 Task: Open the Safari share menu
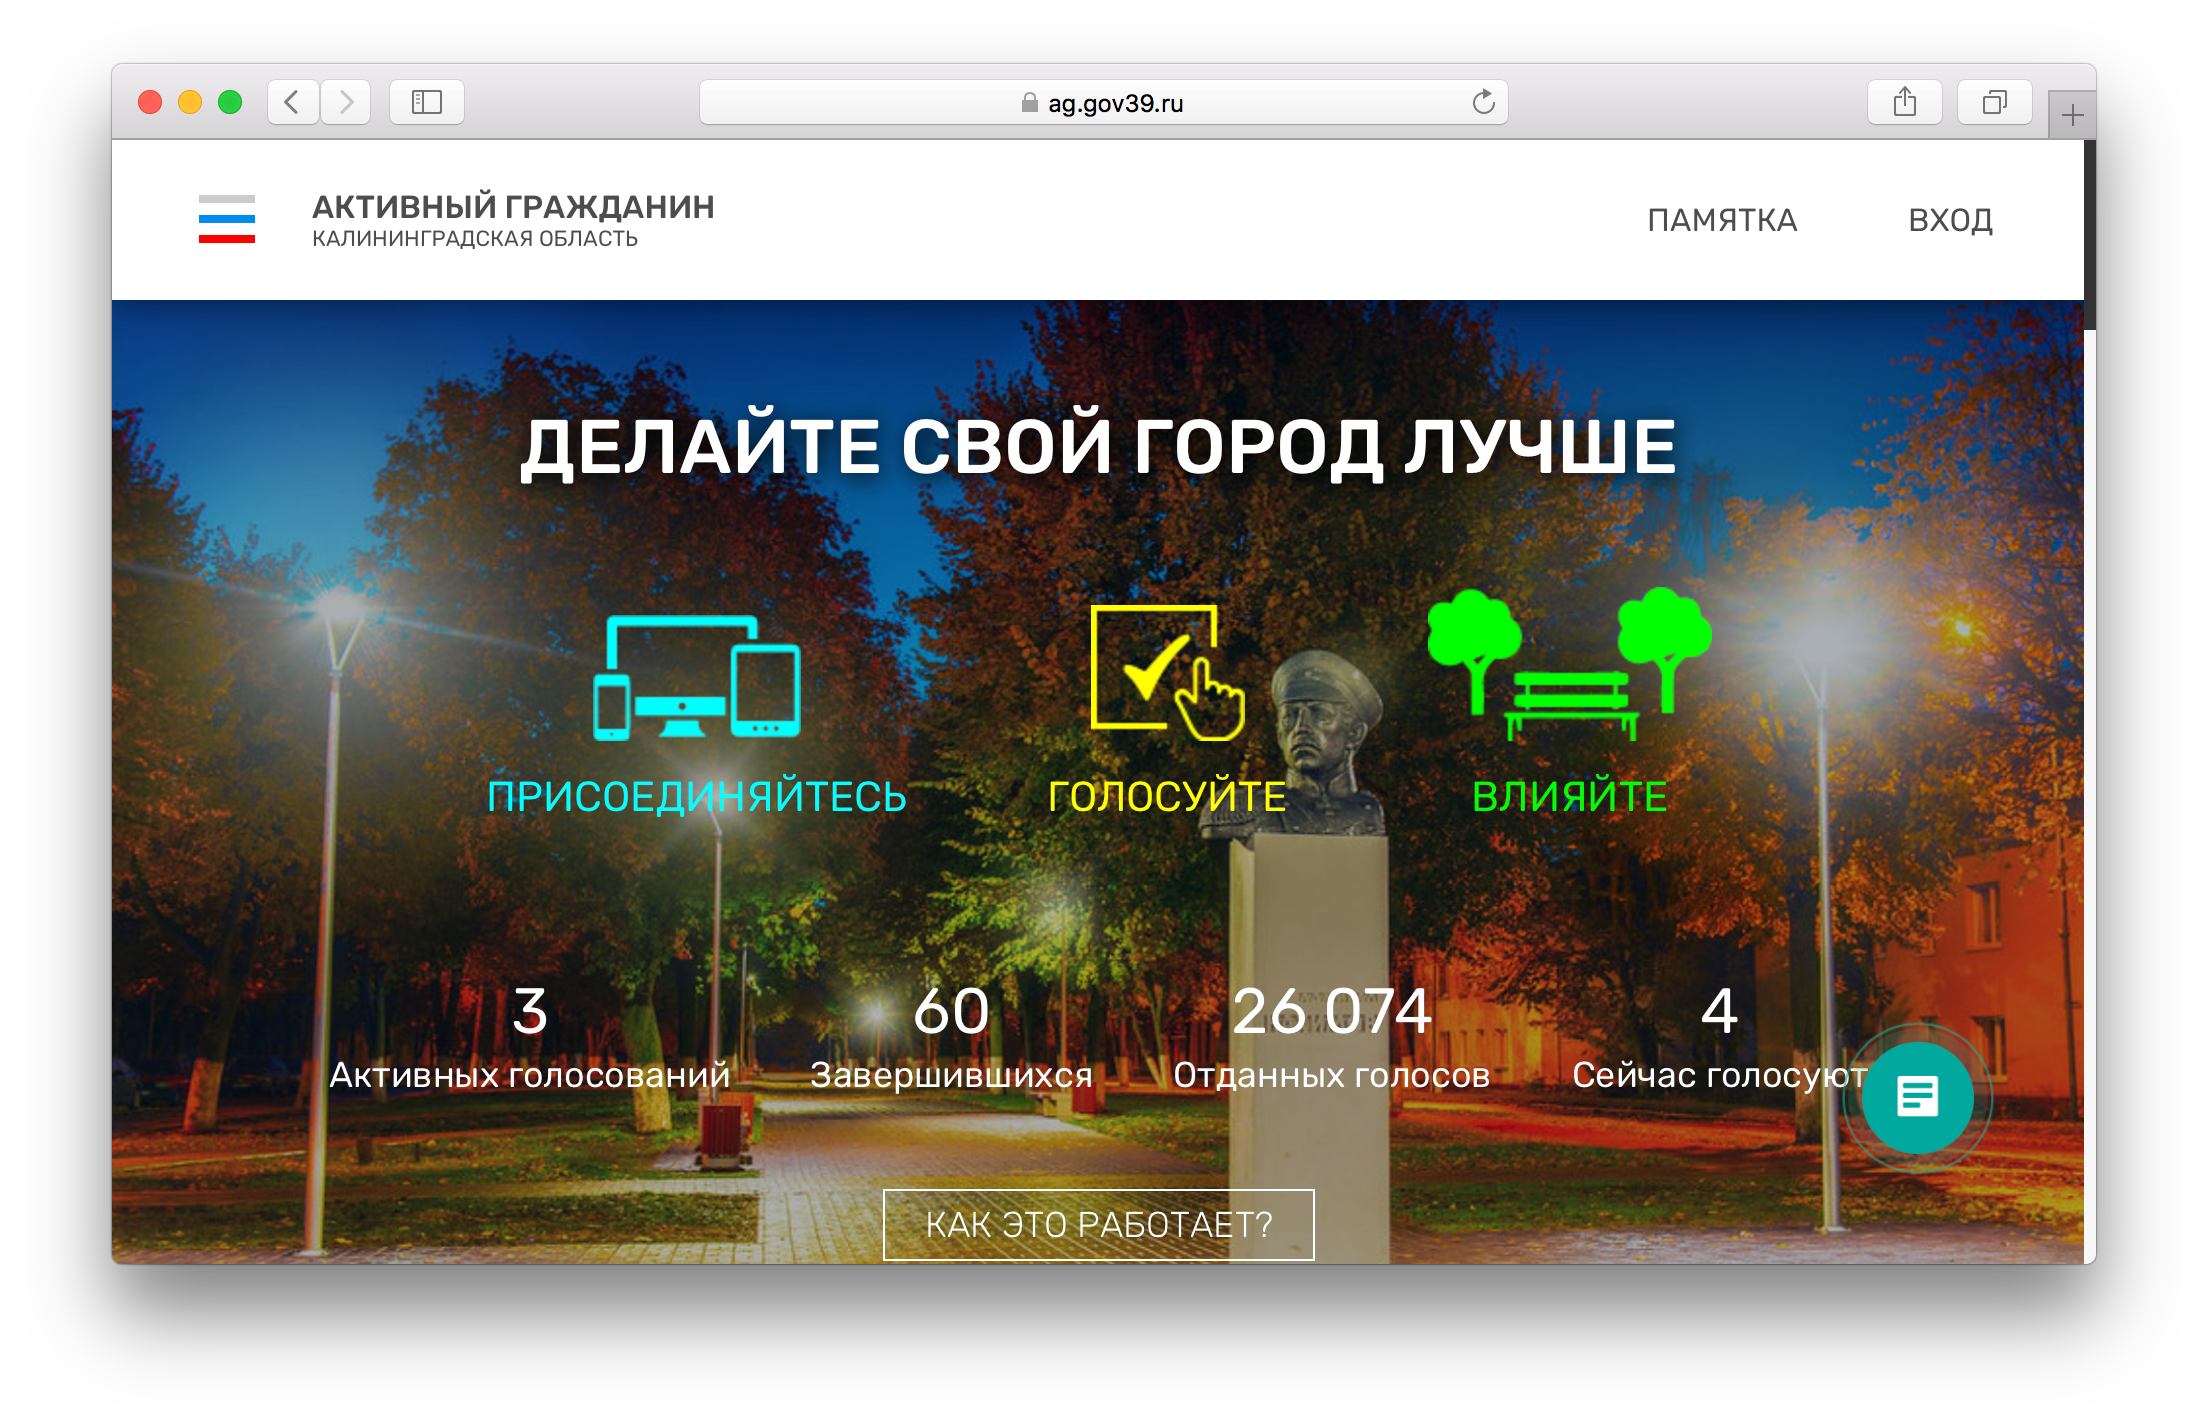click(1904, 102)
